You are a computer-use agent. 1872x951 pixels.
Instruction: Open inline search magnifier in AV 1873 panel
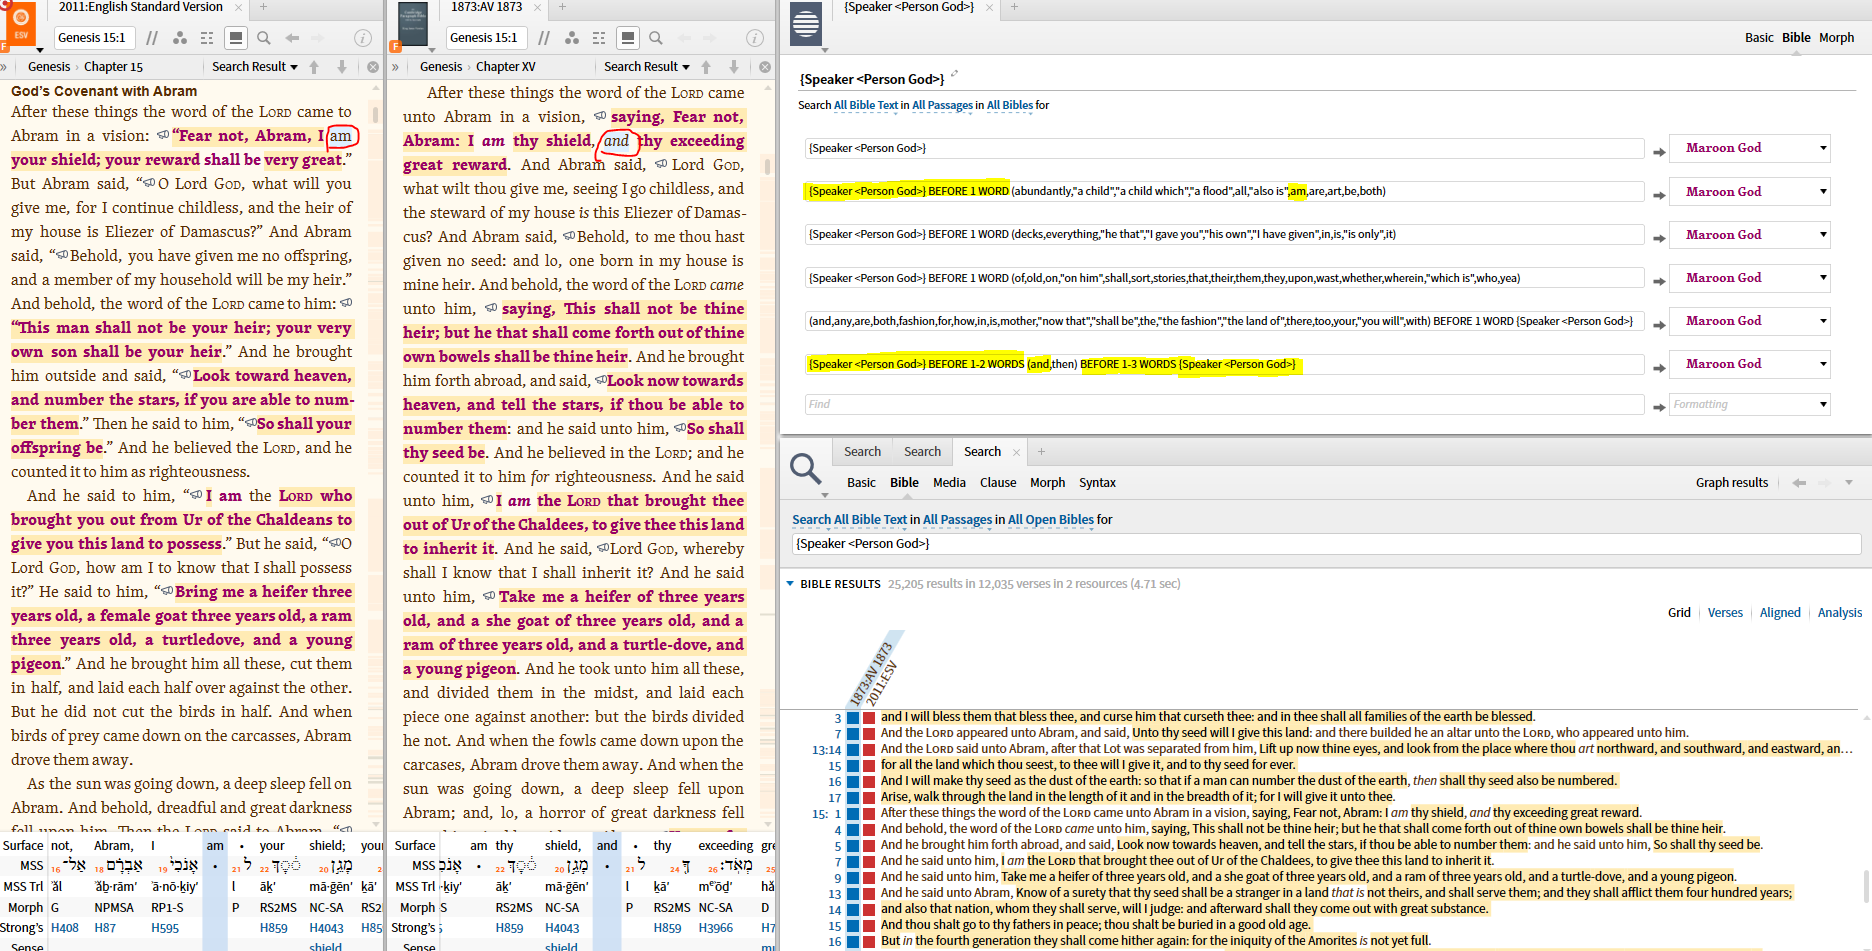point(656,38)
